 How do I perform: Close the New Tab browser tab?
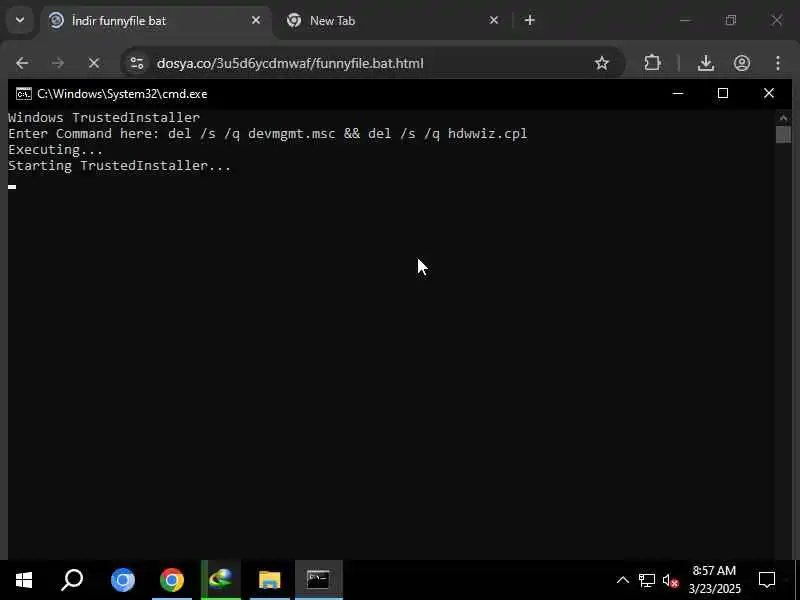click(494, 20)
